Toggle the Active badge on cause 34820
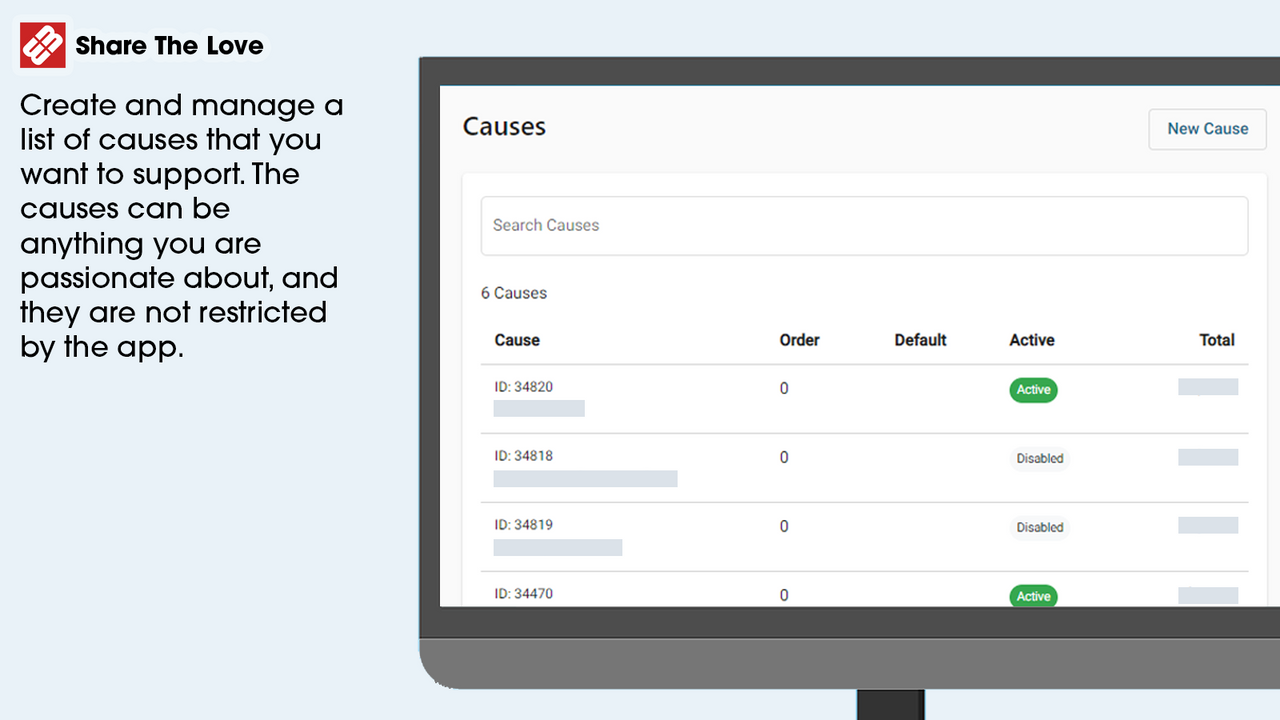 pos(1032,389)
